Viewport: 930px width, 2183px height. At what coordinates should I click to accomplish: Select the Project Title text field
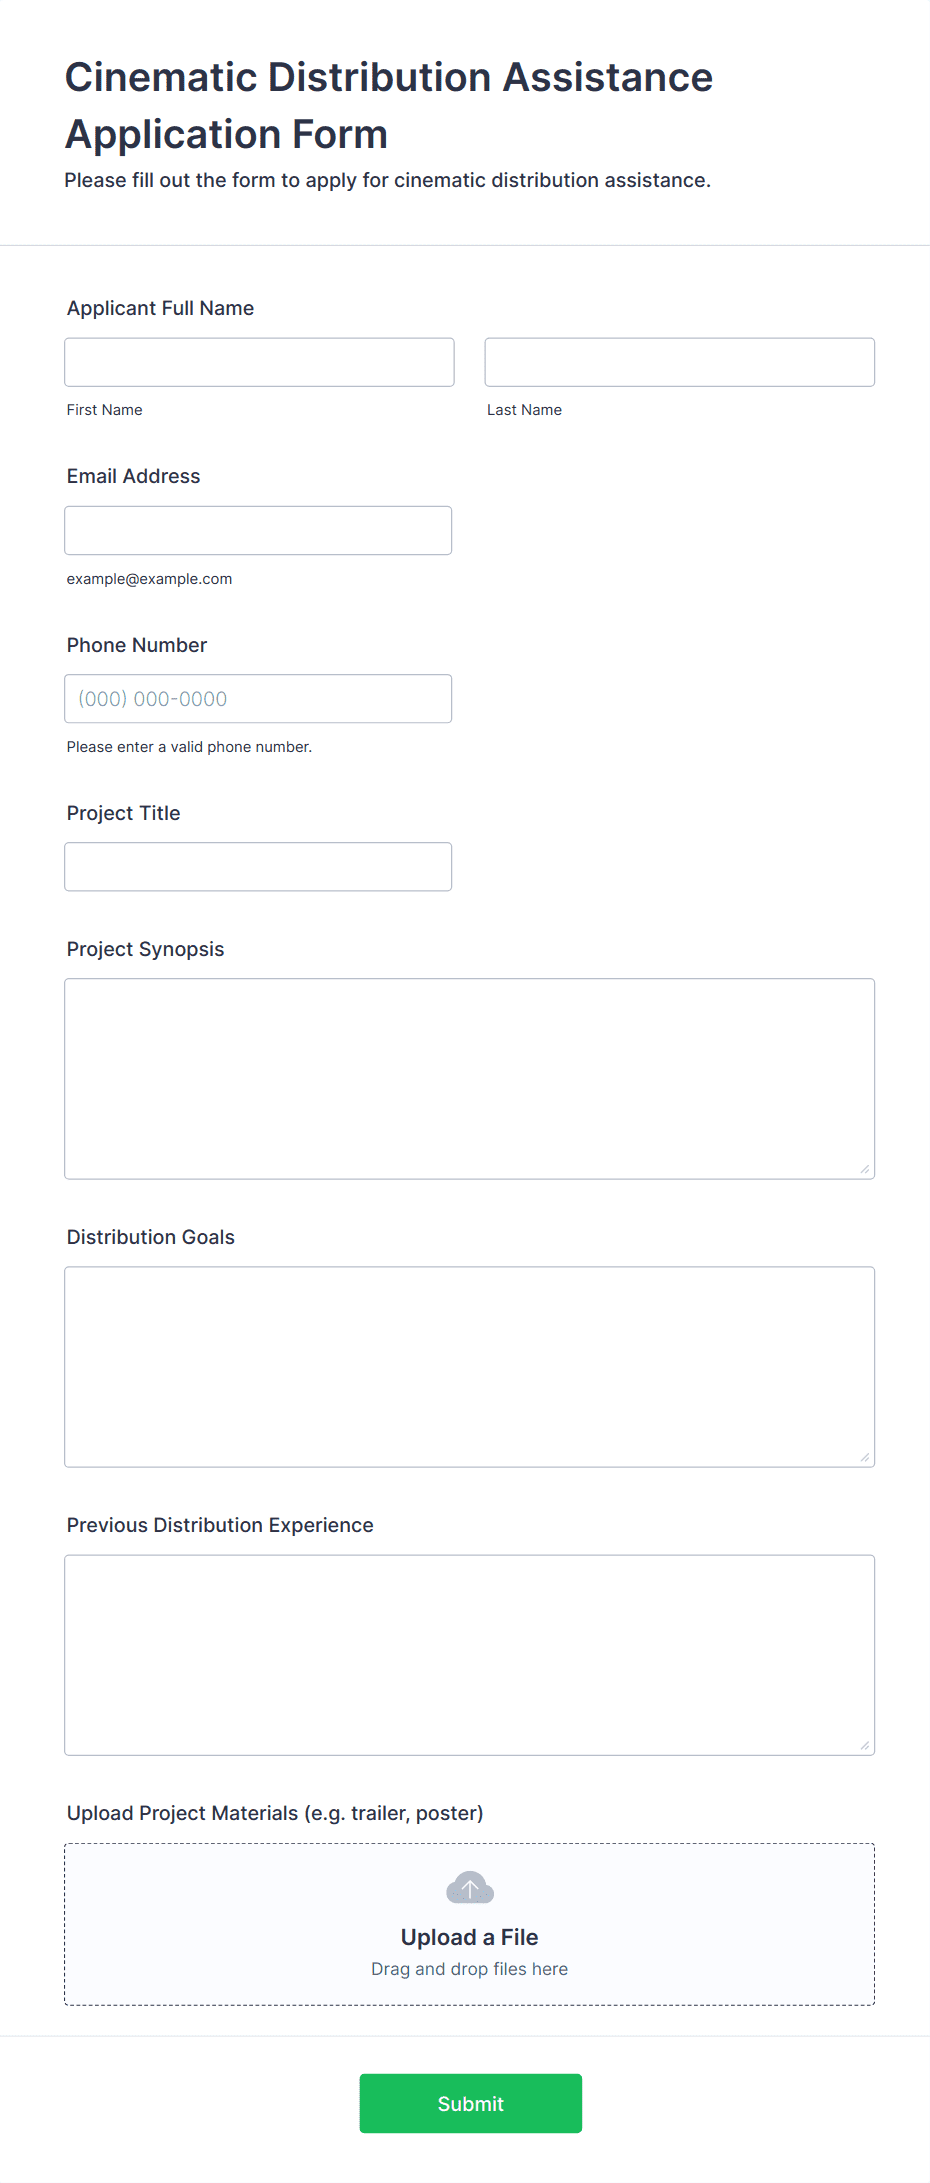[258, 867]
